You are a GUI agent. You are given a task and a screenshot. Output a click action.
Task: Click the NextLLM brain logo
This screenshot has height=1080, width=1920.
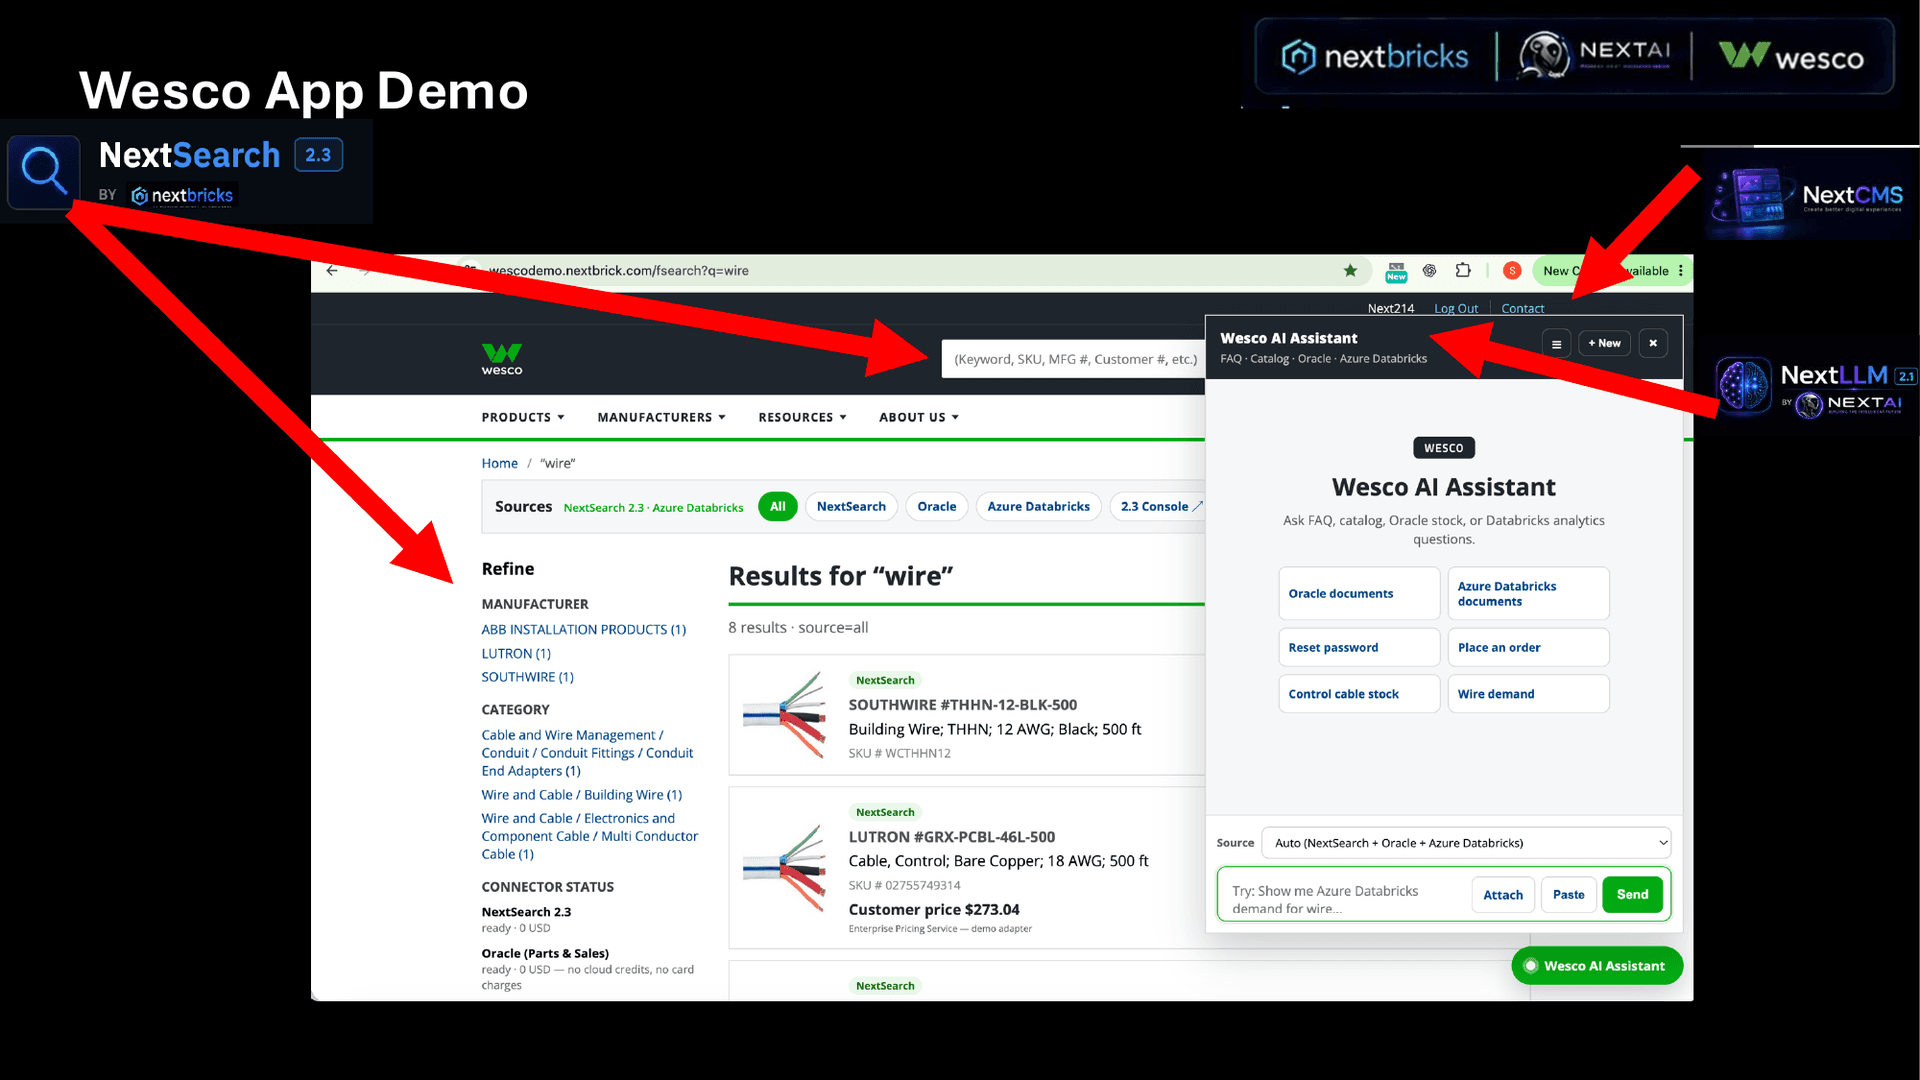pyautogui.click(x=1744, y=385)
